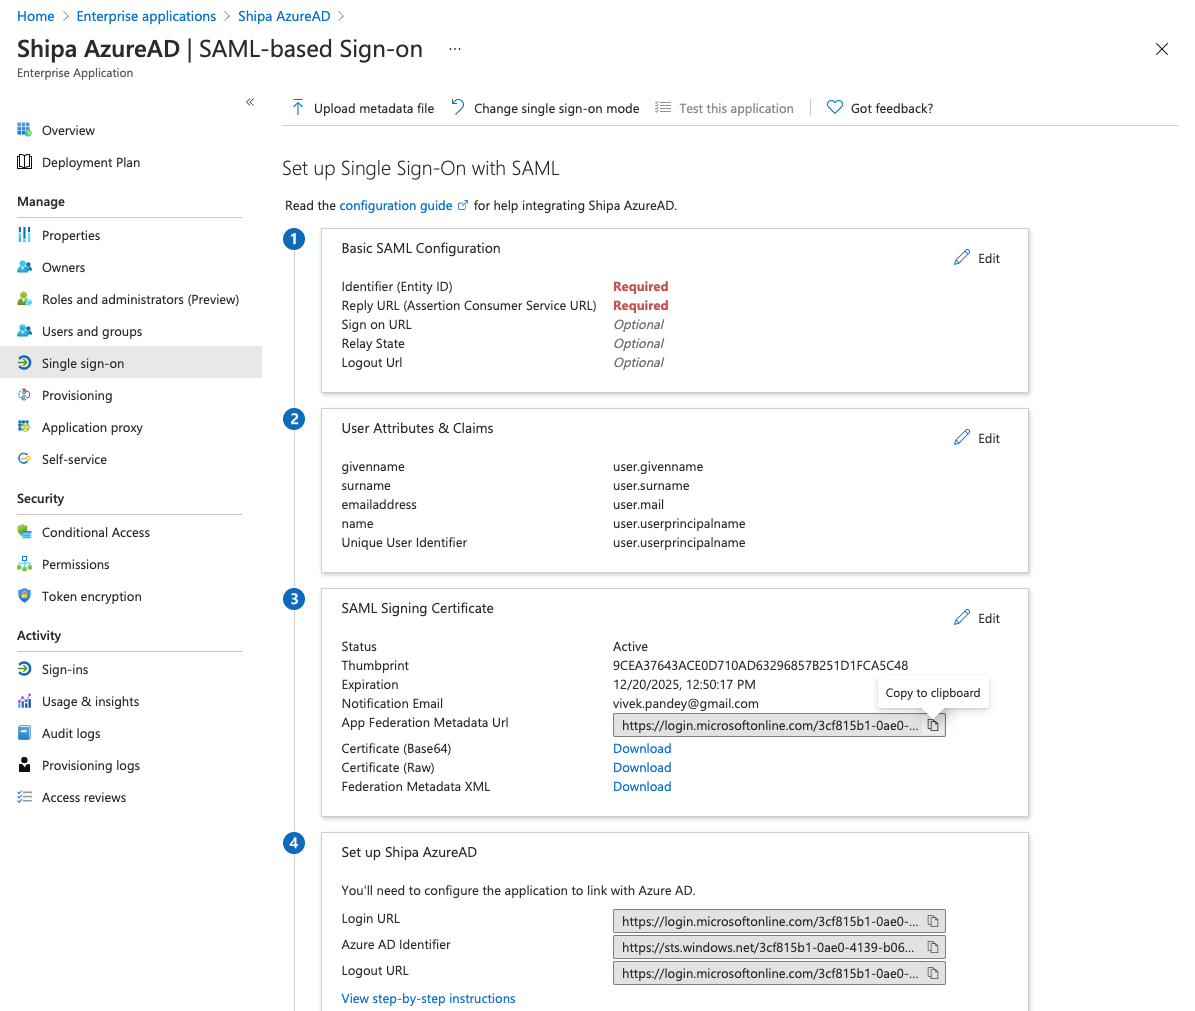Click the user.givenname claim value

(x=658, y=466)
